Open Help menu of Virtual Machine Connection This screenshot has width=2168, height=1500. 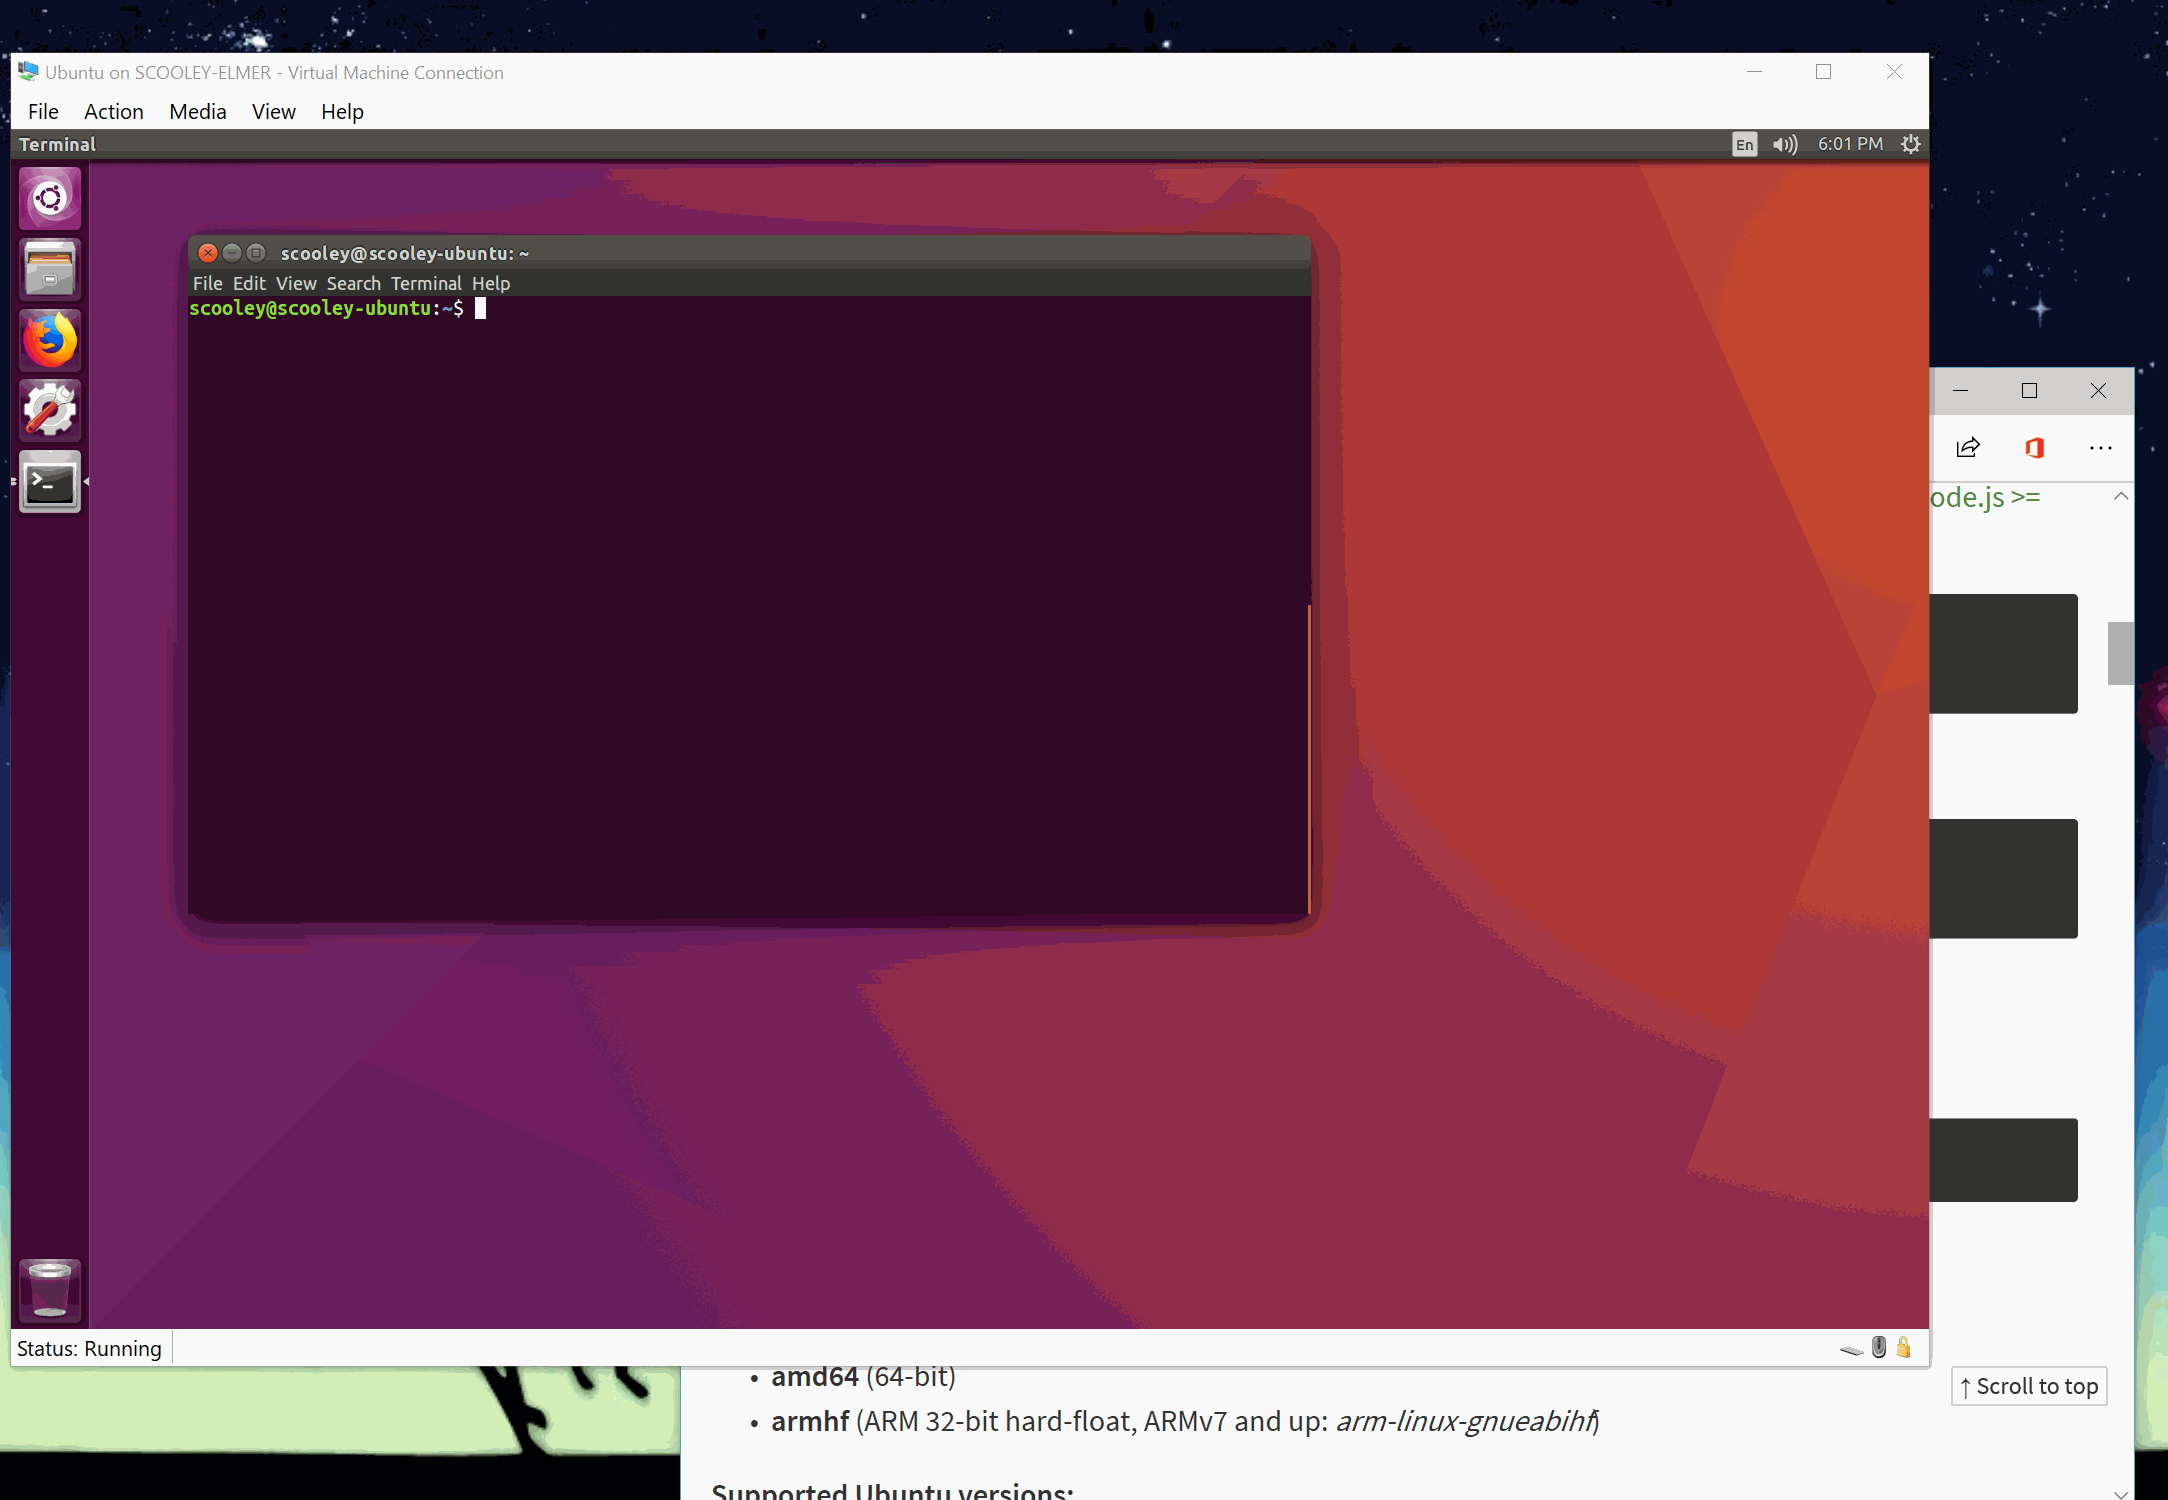tap(342, 112)
